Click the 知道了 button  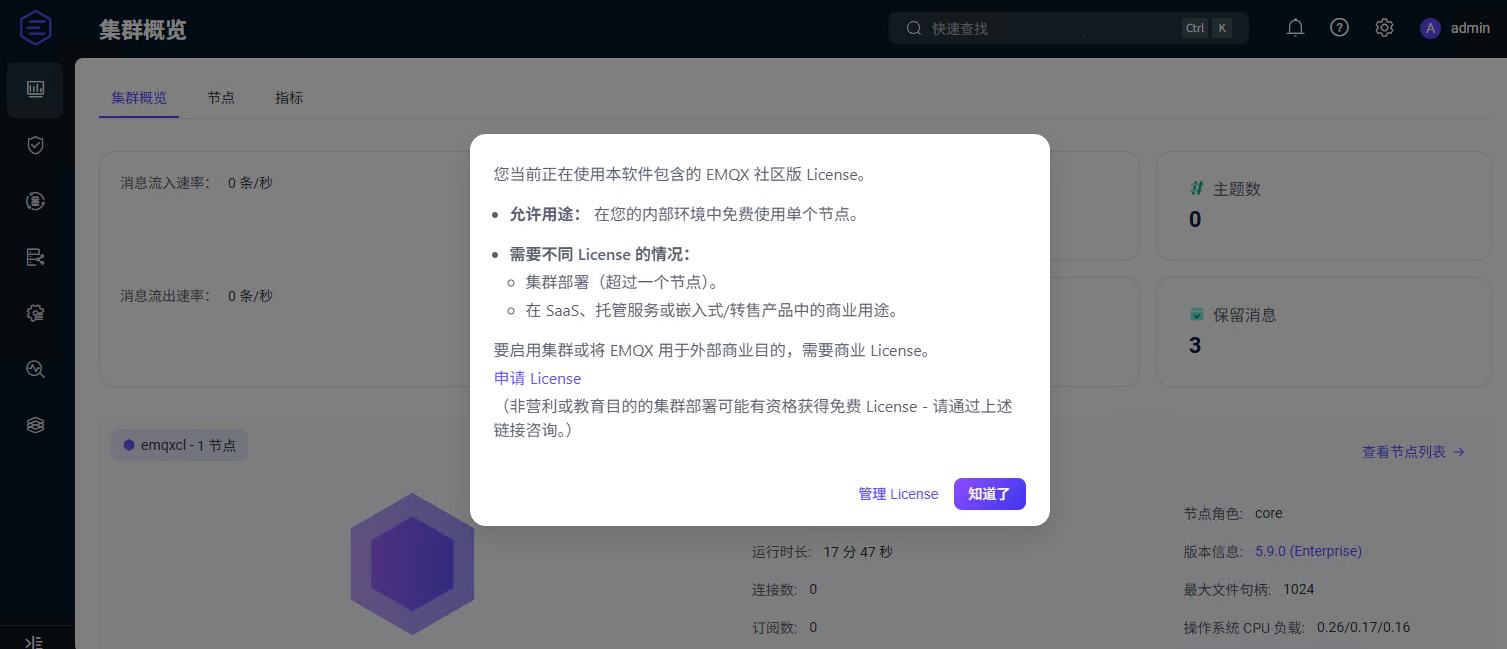click(x=989, y=494)
